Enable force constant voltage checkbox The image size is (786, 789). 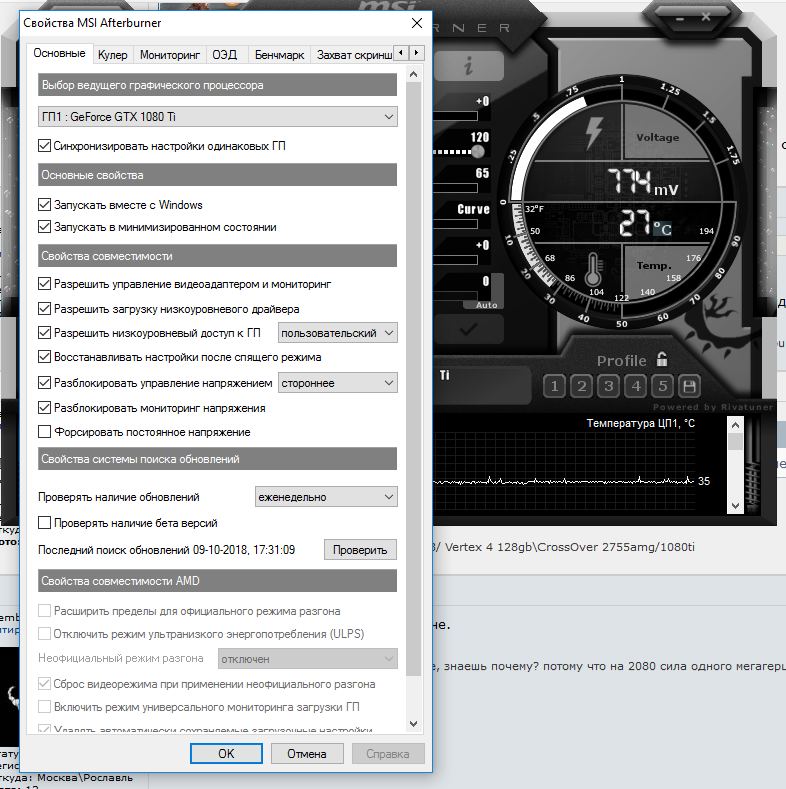tap(44, 432)
